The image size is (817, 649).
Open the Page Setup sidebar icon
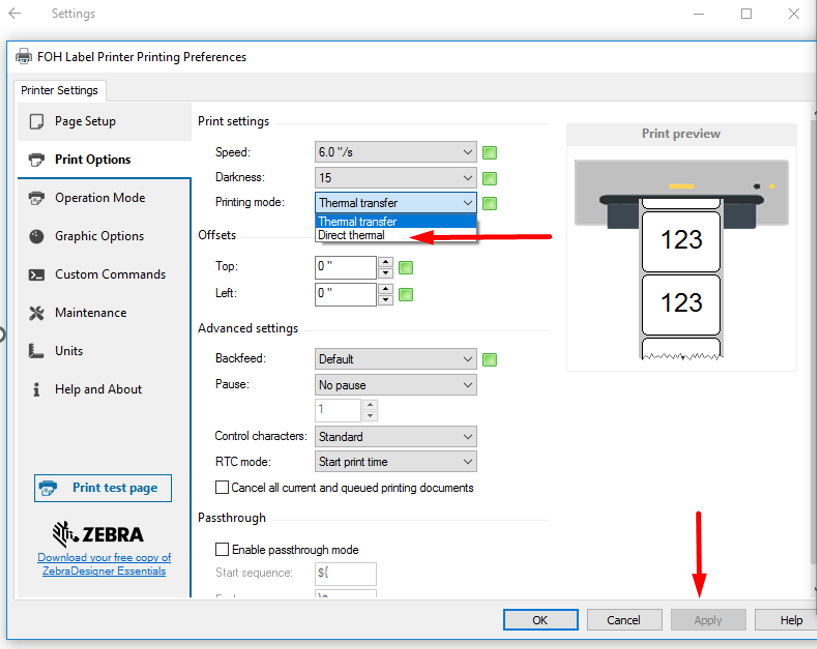[x=37, y=121]
